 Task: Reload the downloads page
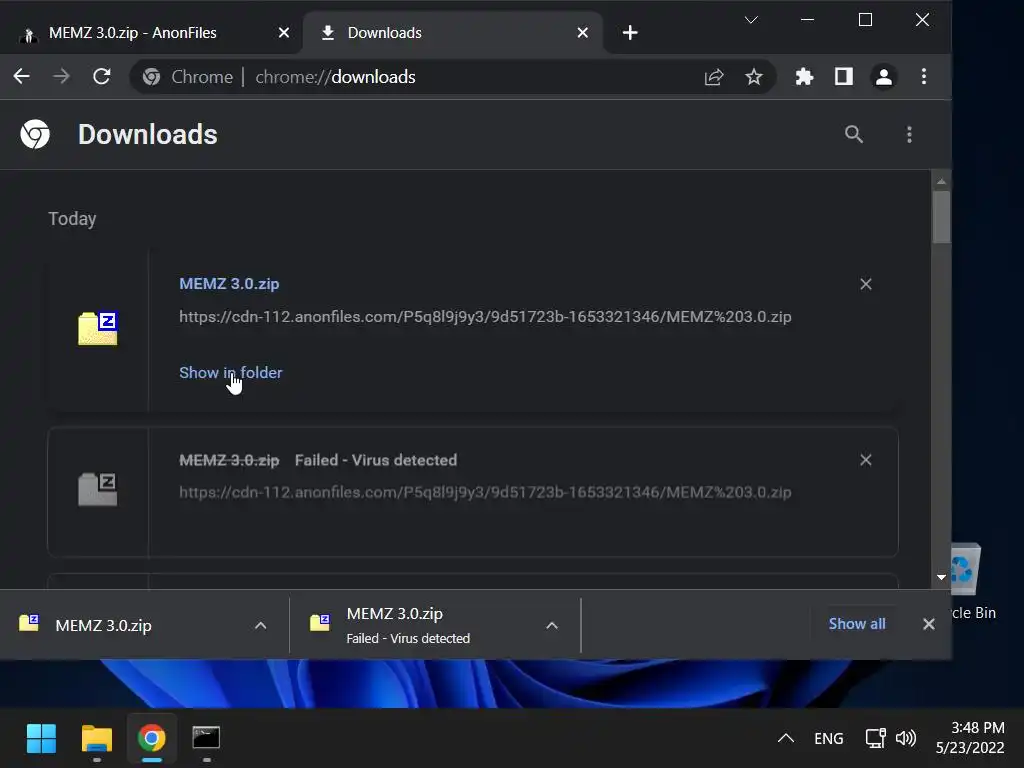click(x=102, y=76)
